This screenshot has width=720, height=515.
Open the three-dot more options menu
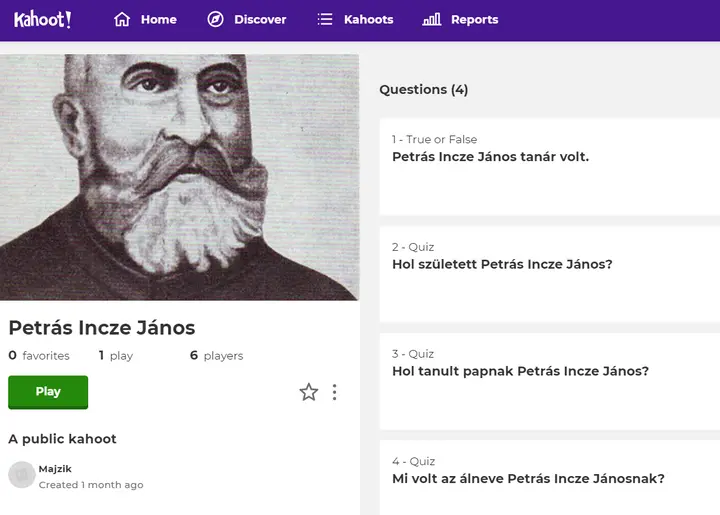point(334,392)
